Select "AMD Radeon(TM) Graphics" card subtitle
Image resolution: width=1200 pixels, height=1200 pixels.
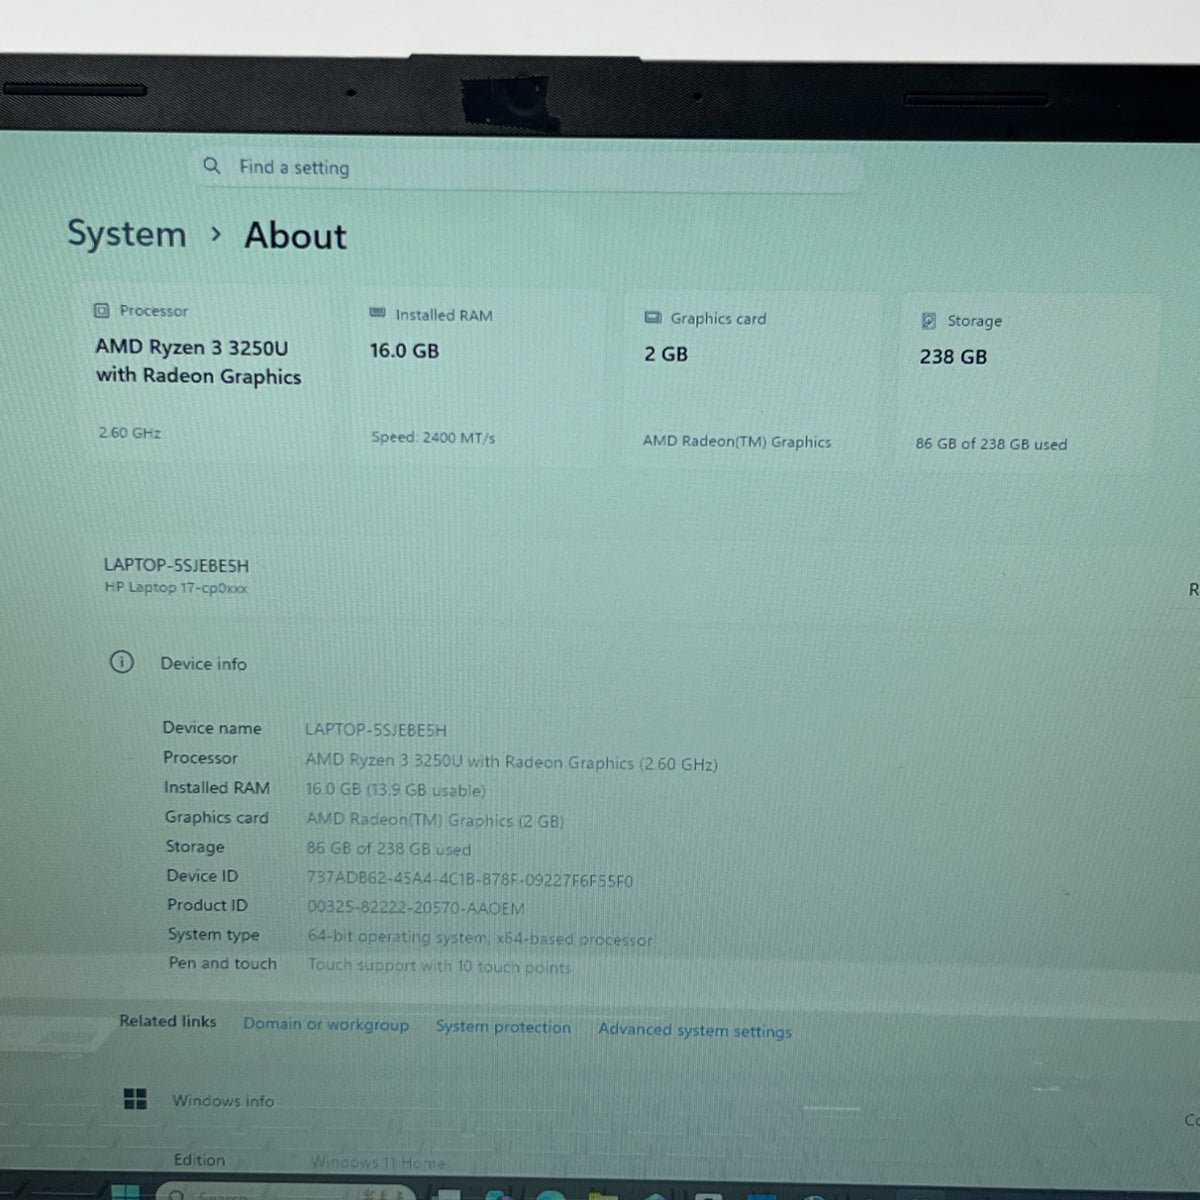pyautogui.click(x=737, y=441)
